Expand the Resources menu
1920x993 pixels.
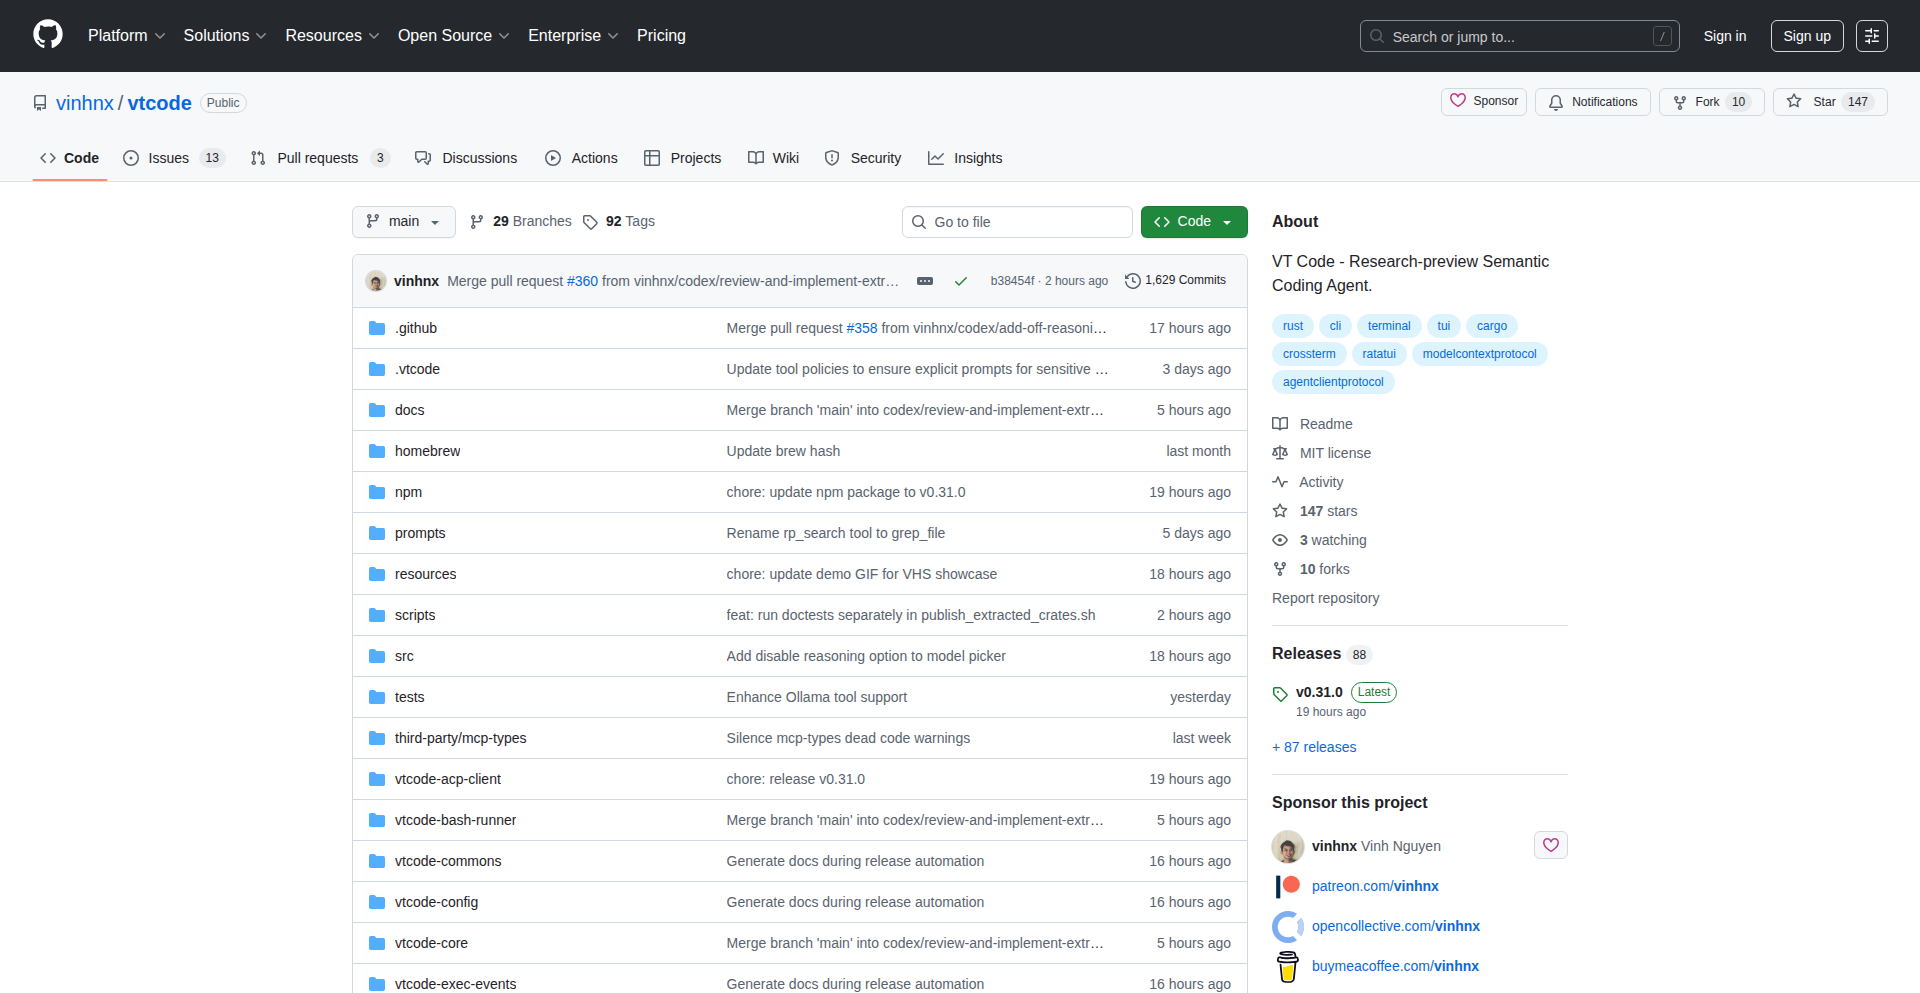point(332,36)
